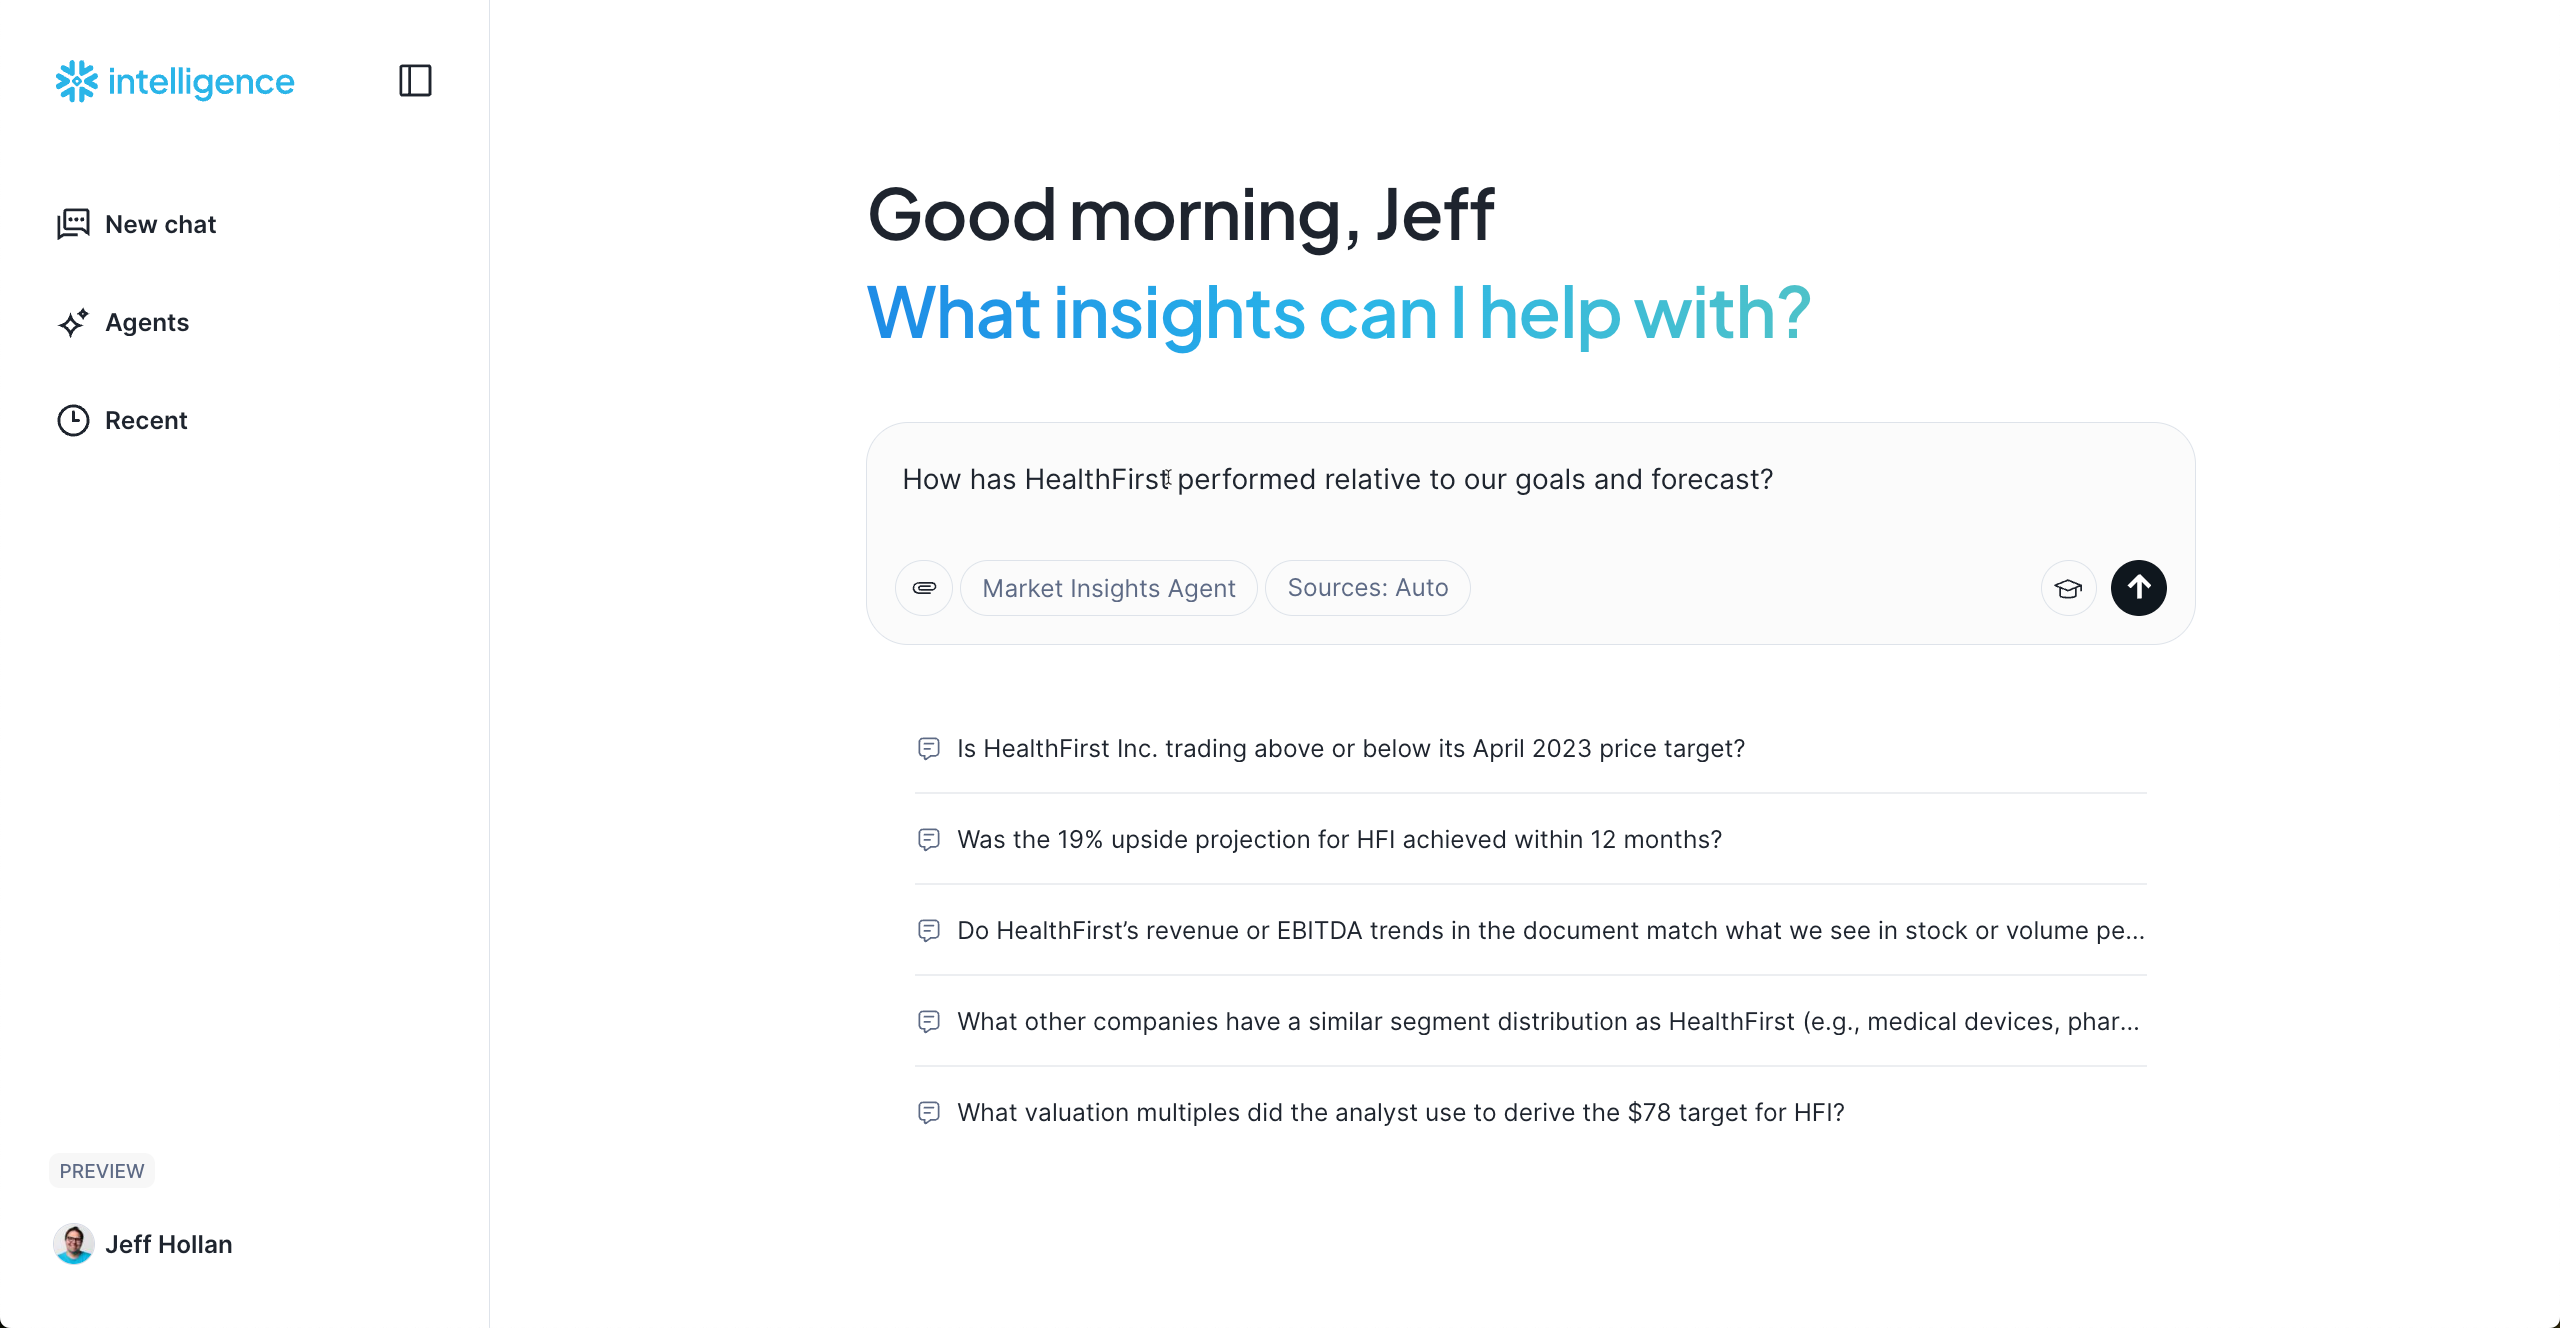Click chat bubble icon by the valuation multiples question
The width and height of the screenshot is (2560, 1328).
[x=929, y=1112]
